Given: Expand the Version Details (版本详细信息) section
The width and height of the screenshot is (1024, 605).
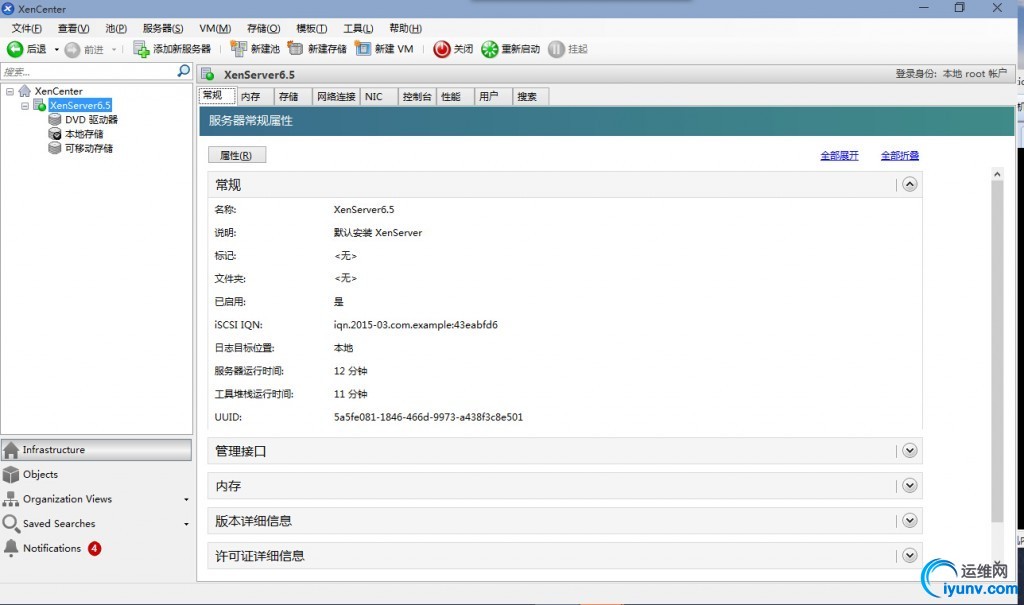Looking at the screenshot, I should click(910, 521).
